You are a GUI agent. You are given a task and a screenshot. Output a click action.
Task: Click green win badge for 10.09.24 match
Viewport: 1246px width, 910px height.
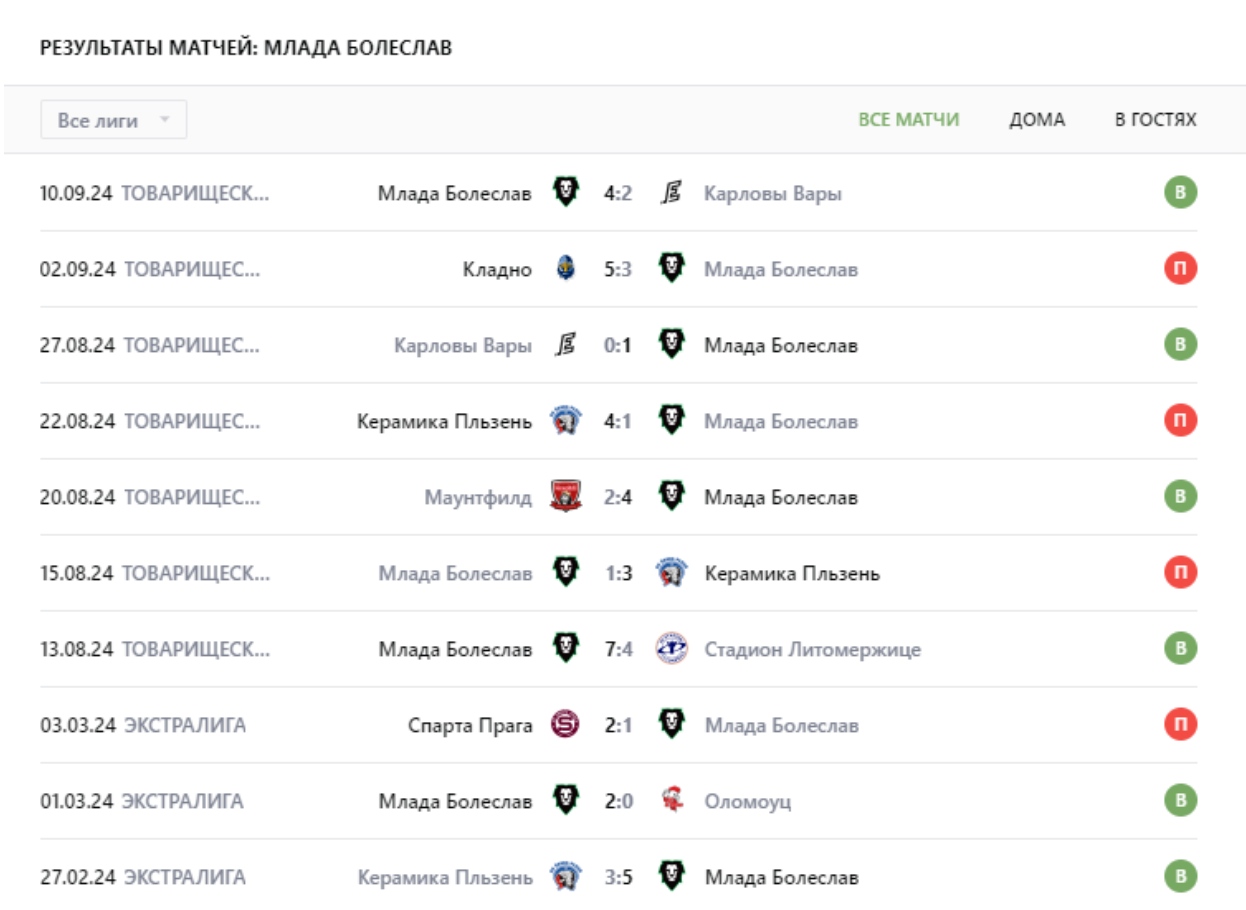click(x=1180, y=193)
